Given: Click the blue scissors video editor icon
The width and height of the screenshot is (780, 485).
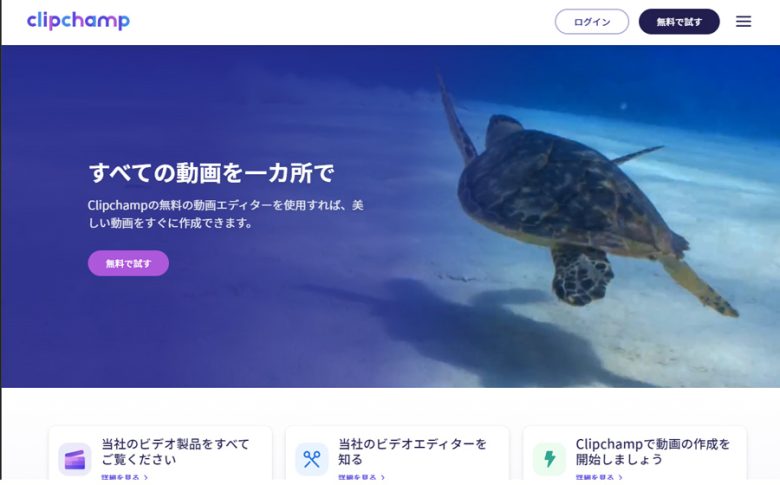Looking at the screenshot, I should click(x=311, y=459).
